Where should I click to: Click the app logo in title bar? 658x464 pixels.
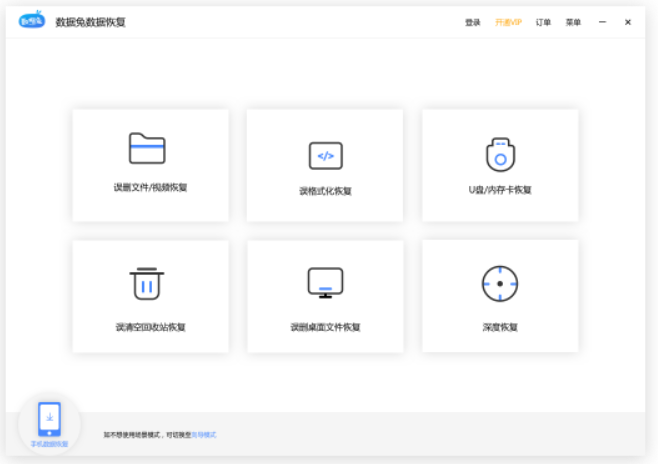click(32, 21)
